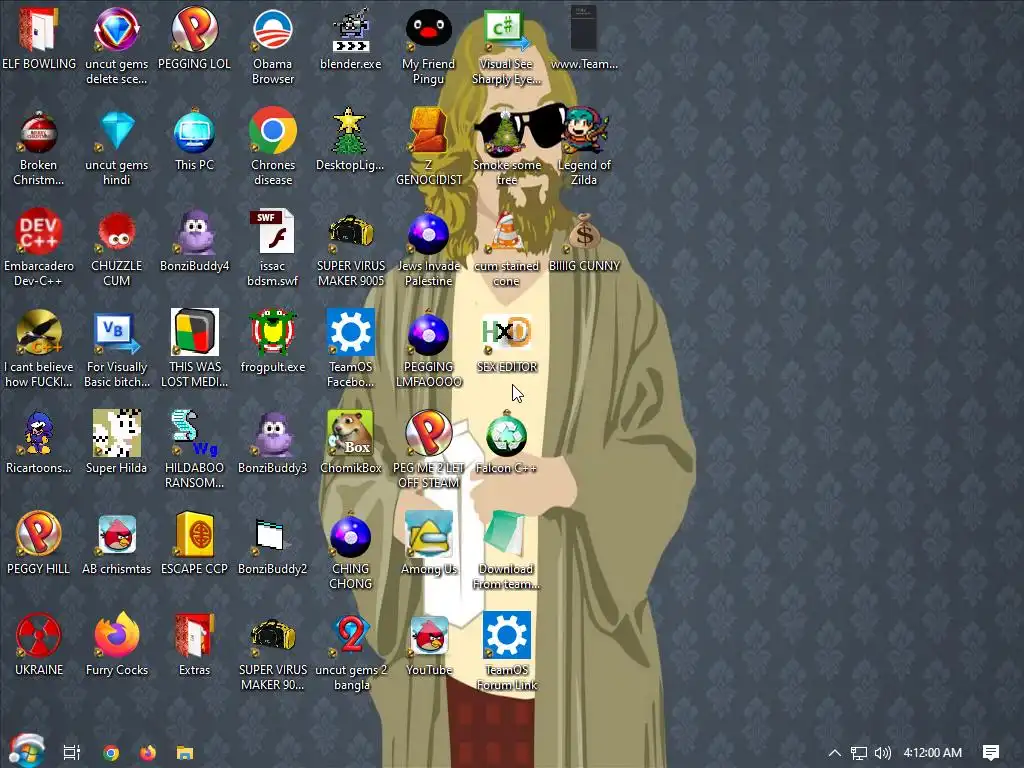Click the 4:12:00 AM taskbar clock
This screenshot has height=768, width=1024.
tap(933, 752)
